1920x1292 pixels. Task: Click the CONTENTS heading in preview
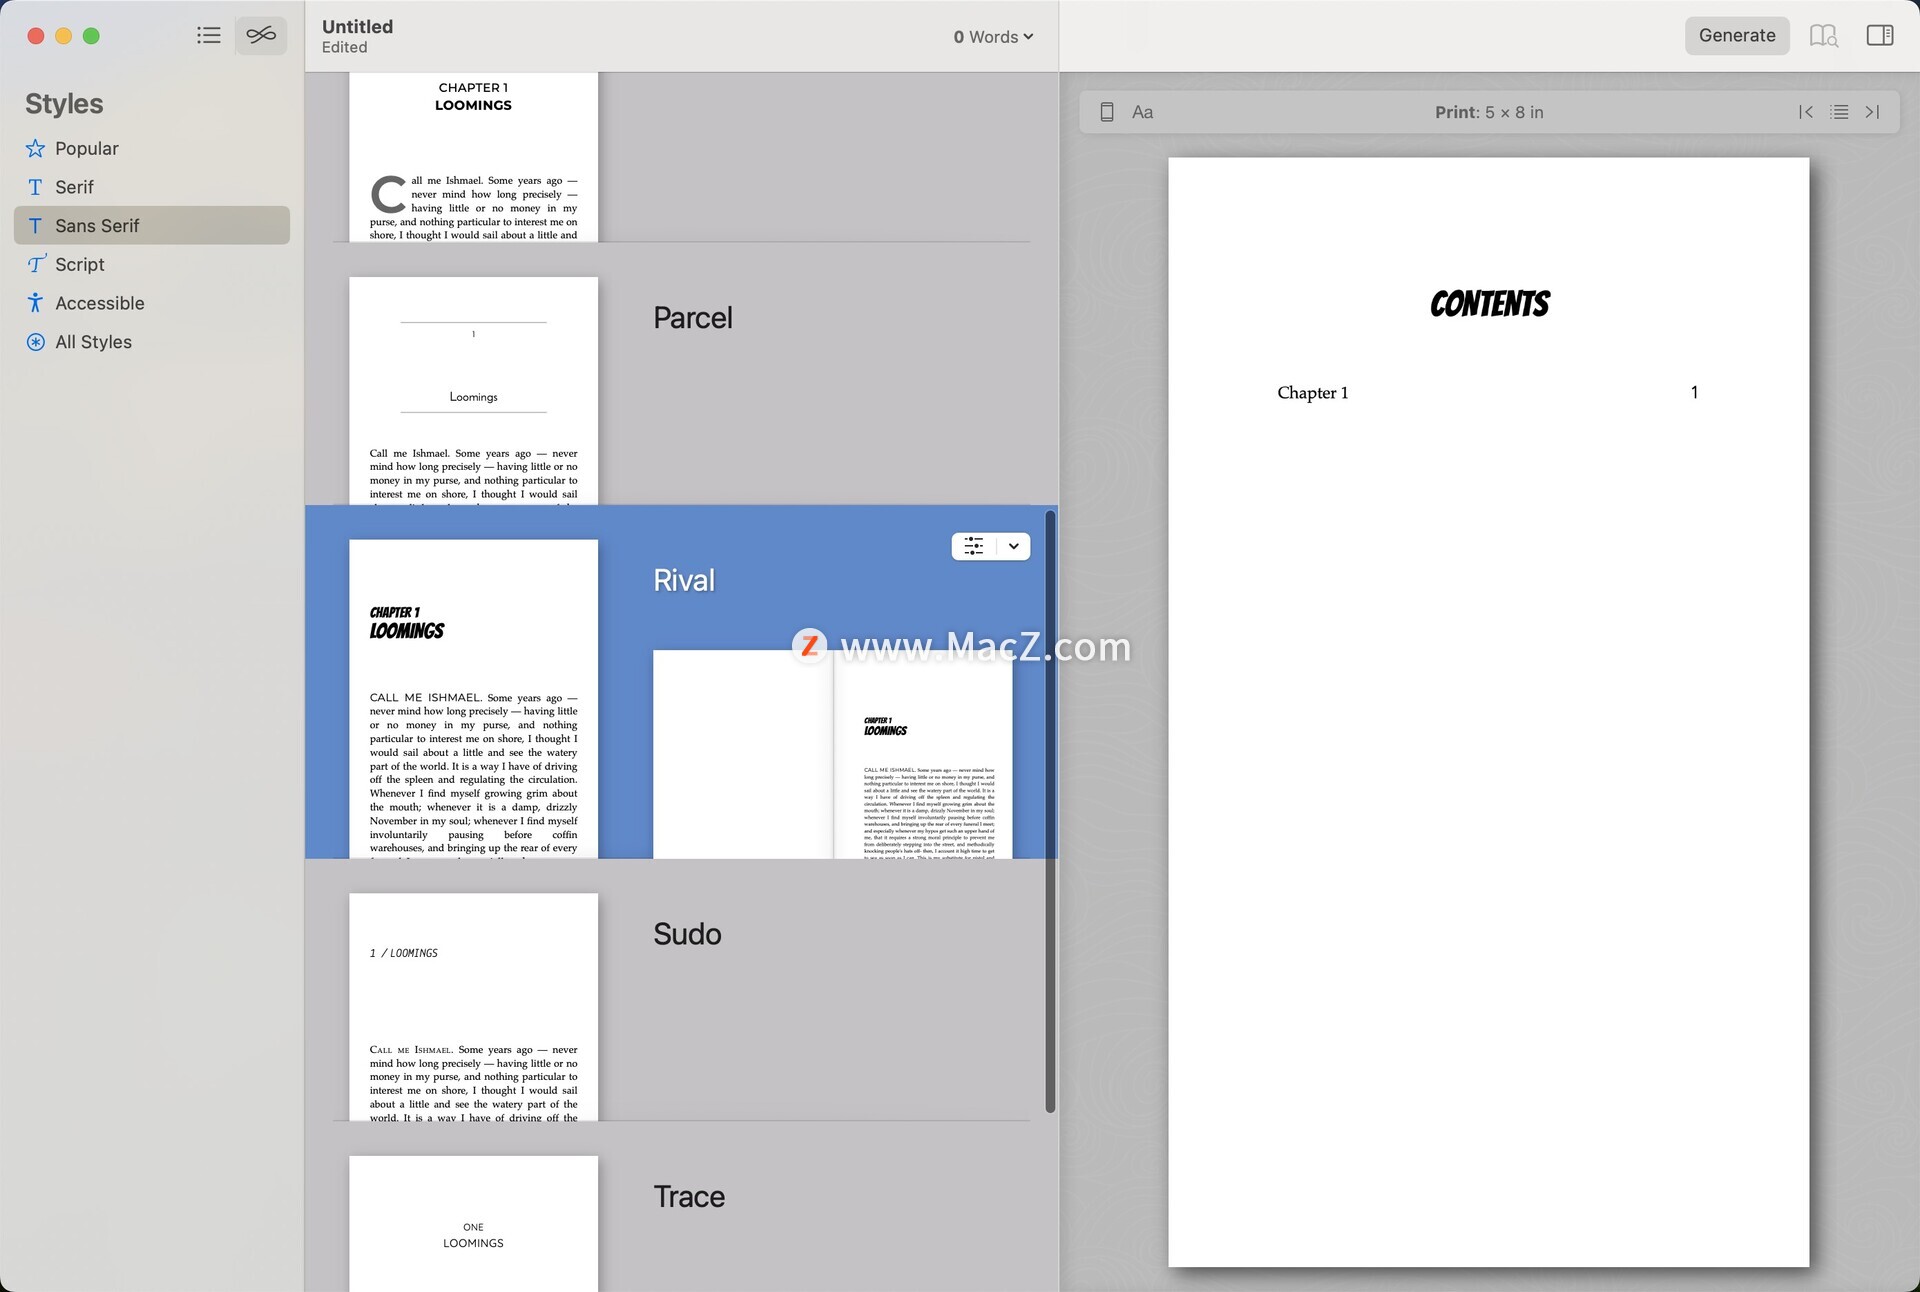[x=1489, y=304]
